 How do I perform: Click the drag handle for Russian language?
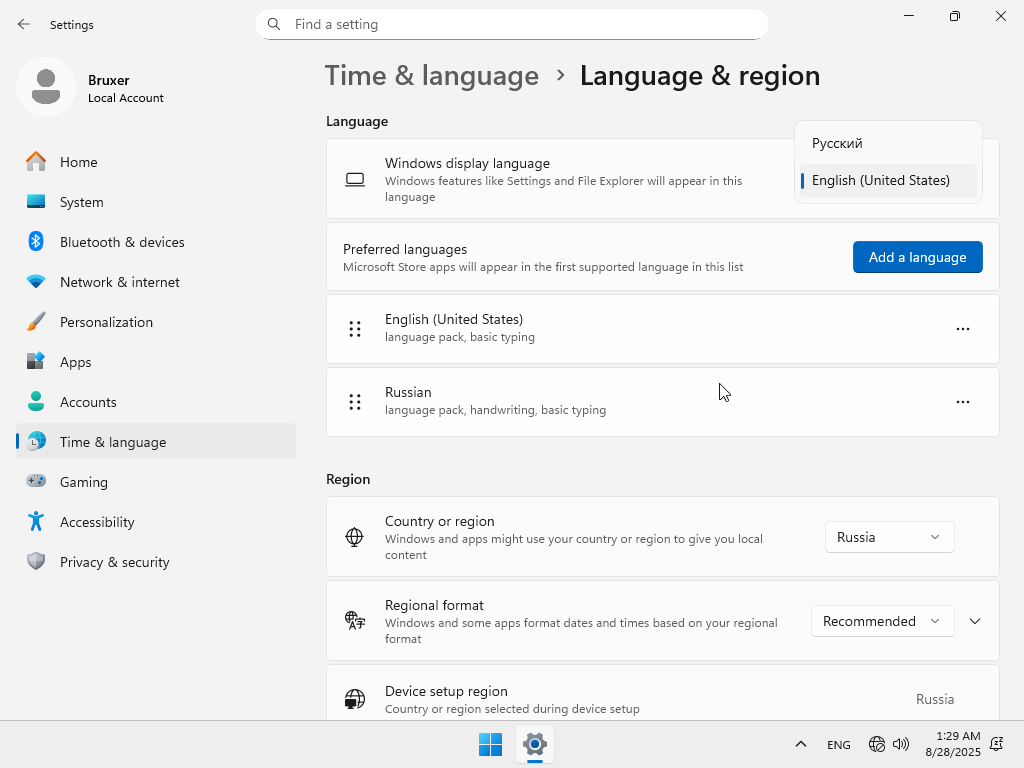coord(355,402)
